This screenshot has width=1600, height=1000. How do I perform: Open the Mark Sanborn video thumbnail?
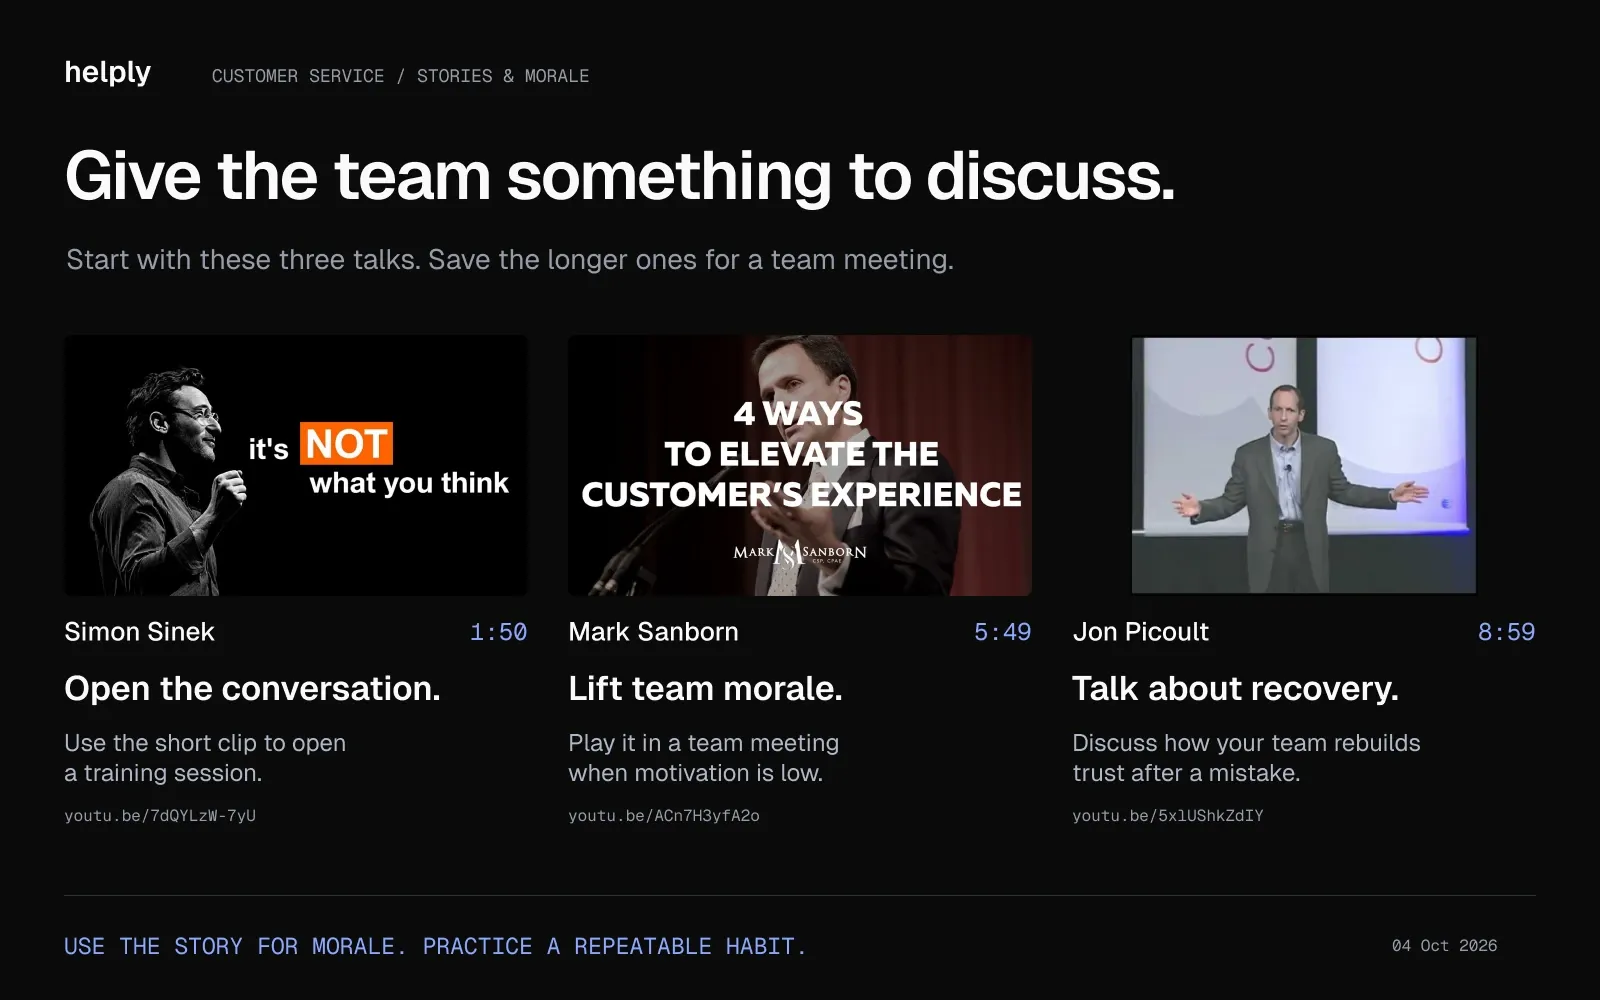click(800, 465)
